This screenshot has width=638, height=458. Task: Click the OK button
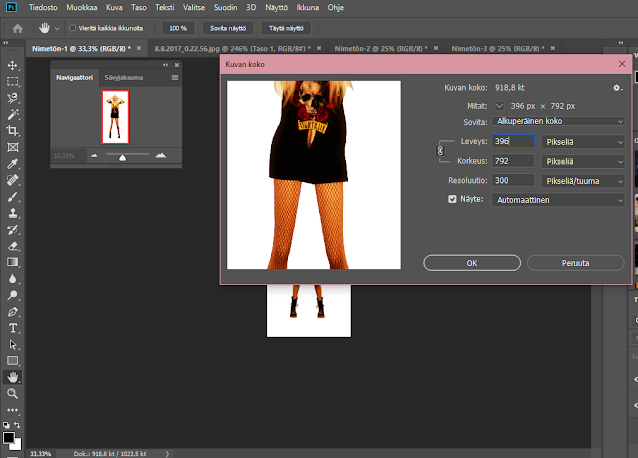click(x=471, y=263)
